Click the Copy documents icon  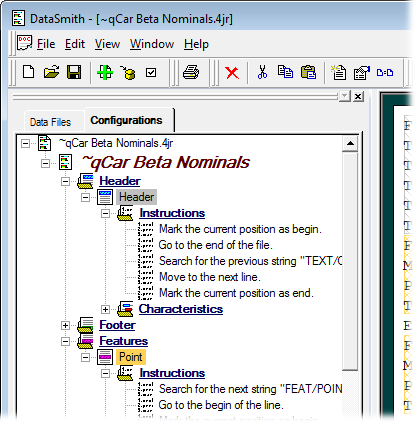coord(285,72)
